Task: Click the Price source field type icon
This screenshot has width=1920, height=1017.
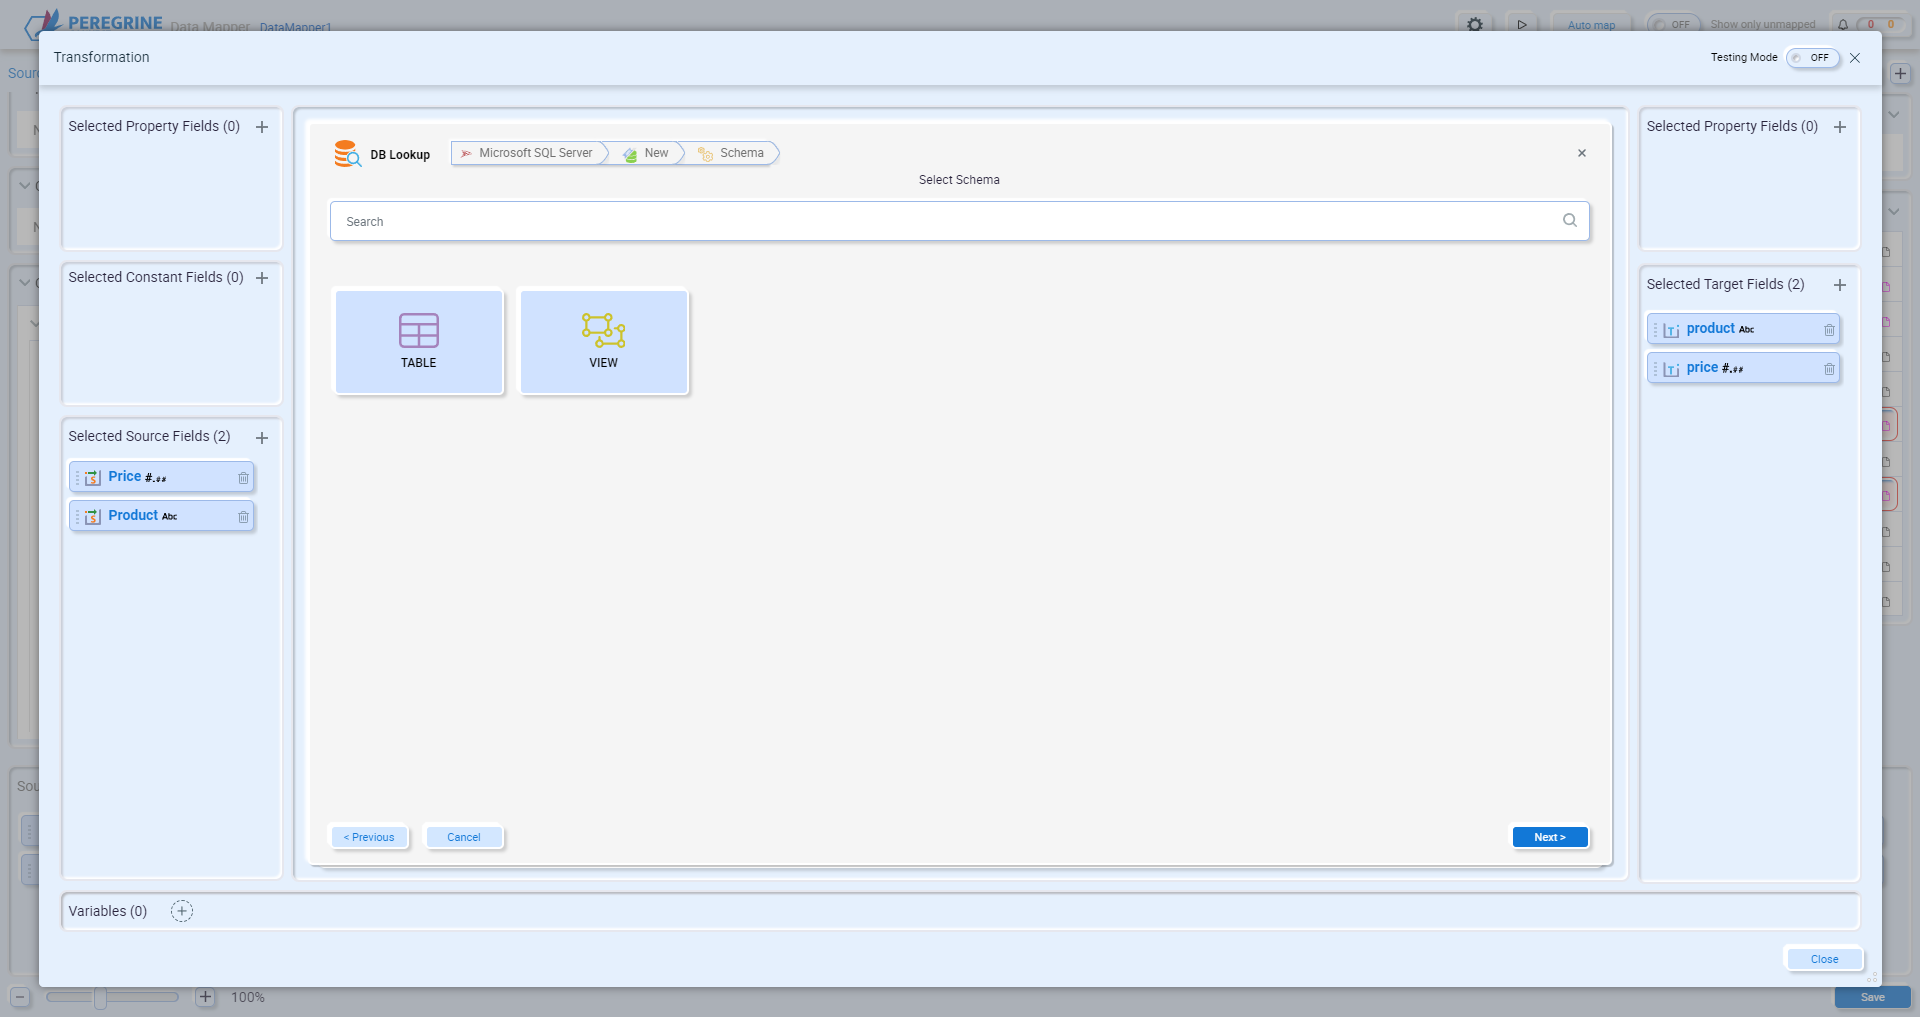Action: tap(93, 478)
